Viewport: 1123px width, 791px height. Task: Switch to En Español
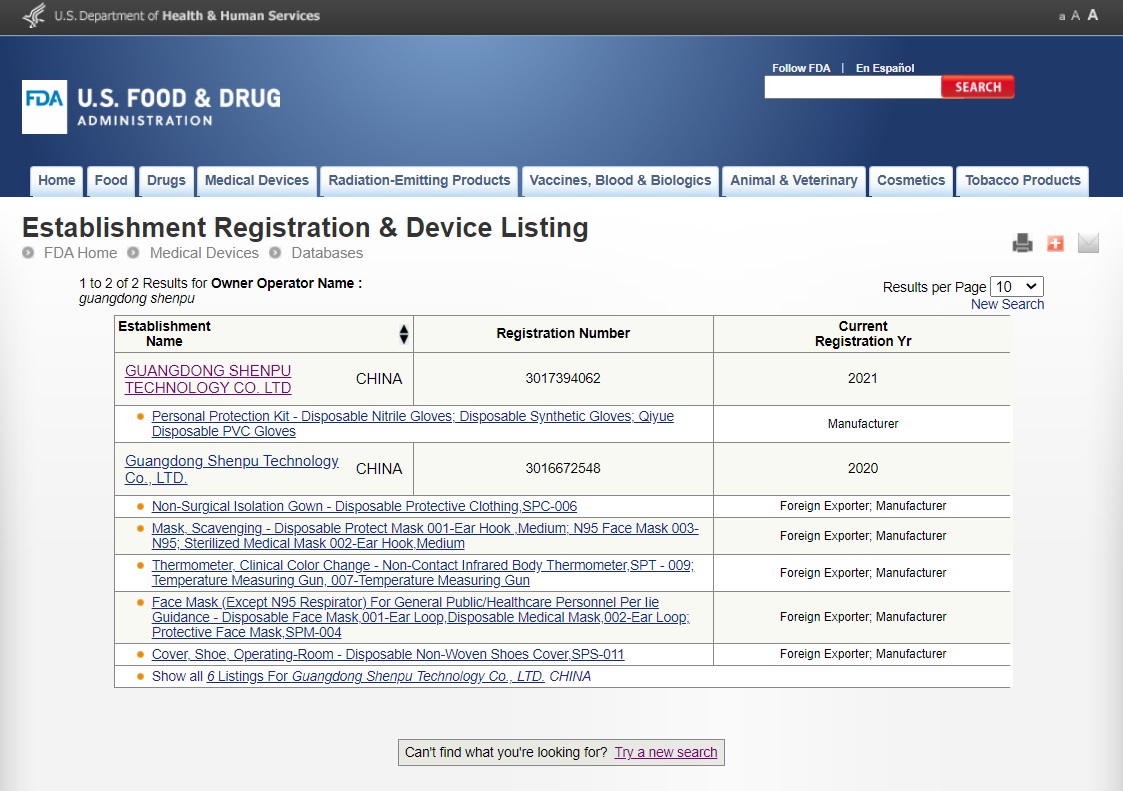(885, 68)
